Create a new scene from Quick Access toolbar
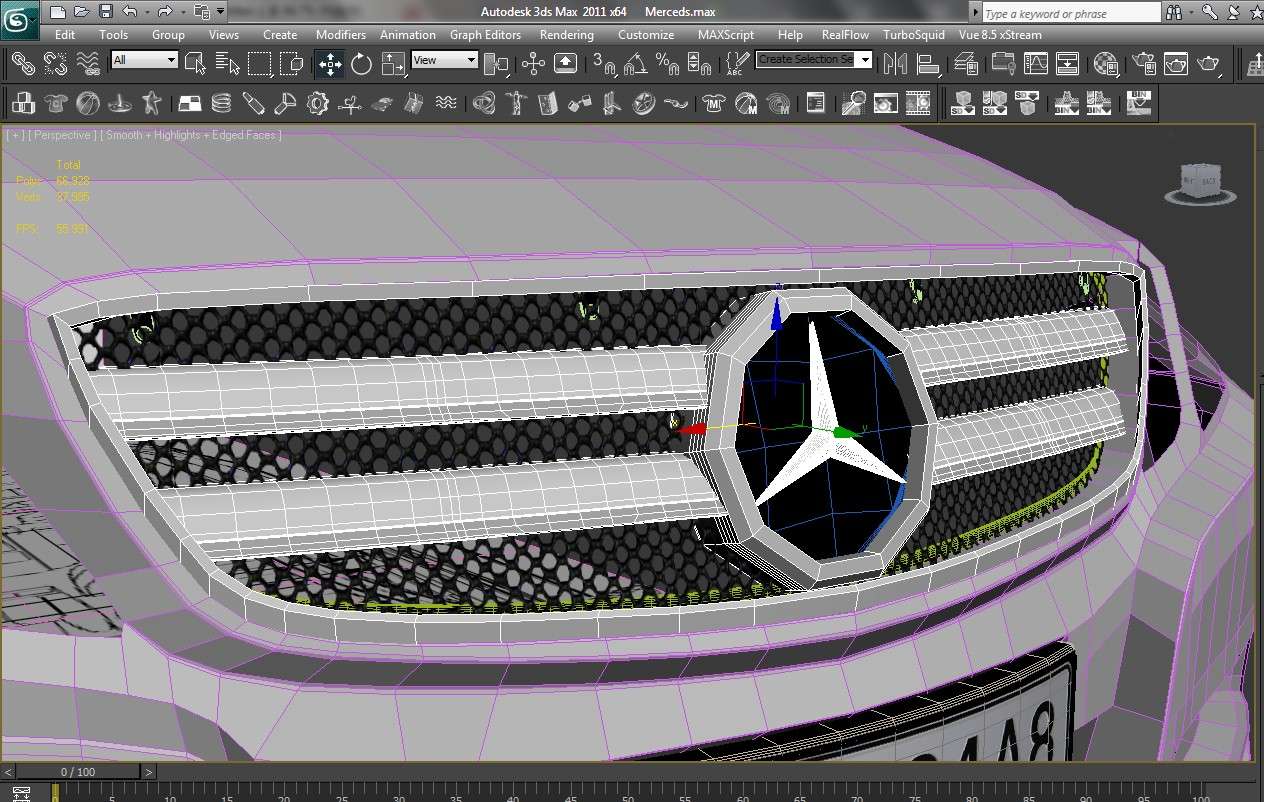Viewport: 1264px width, 802px height. pyautogui.click(x=57, y=12)
